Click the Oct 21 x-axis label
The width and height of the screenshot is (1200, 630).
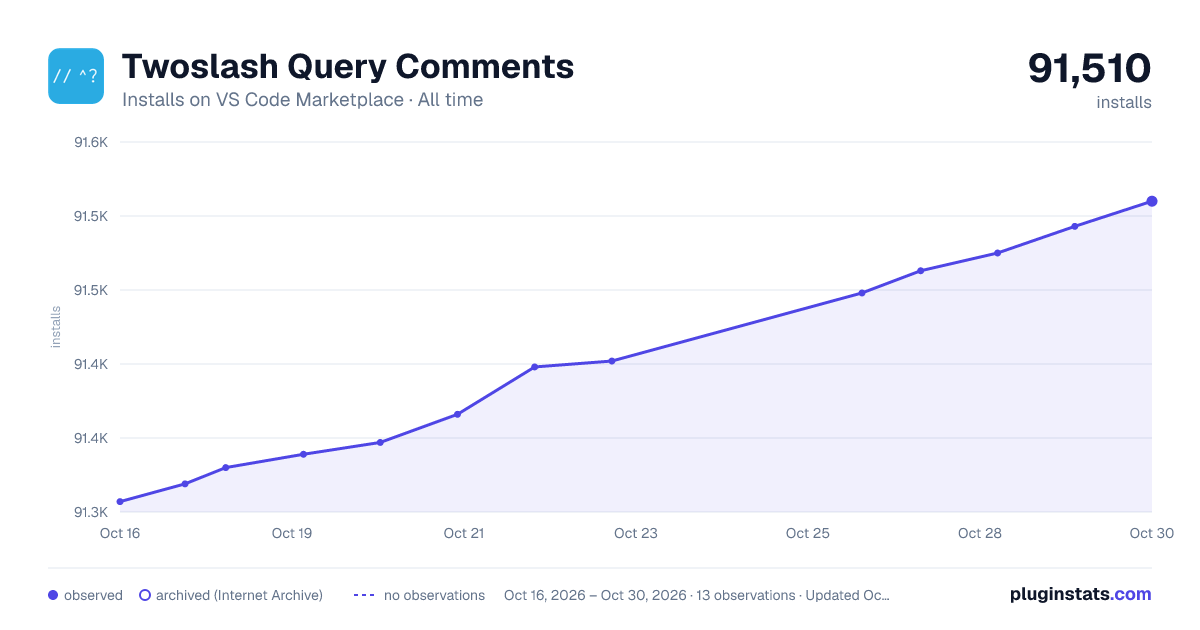point(464,533)
